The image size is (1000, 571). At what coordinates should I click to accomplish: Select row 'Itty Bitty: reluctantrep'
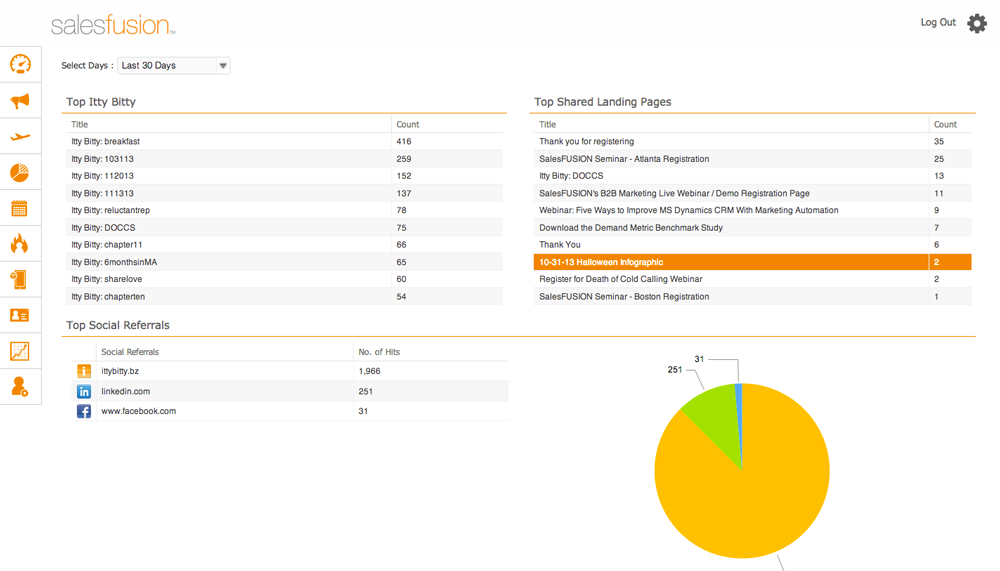coord(284,211)
